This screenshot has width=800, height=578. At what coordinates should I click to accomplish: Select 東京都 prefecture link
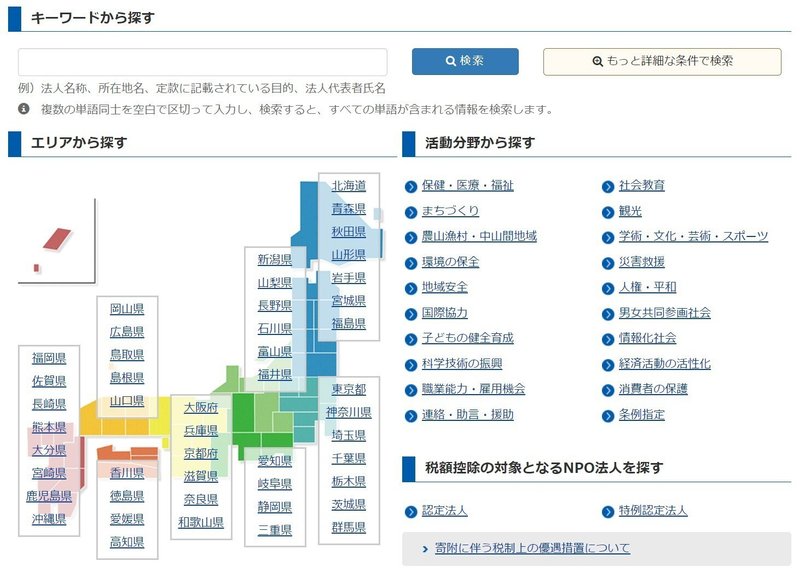click(x=349, y=390)
